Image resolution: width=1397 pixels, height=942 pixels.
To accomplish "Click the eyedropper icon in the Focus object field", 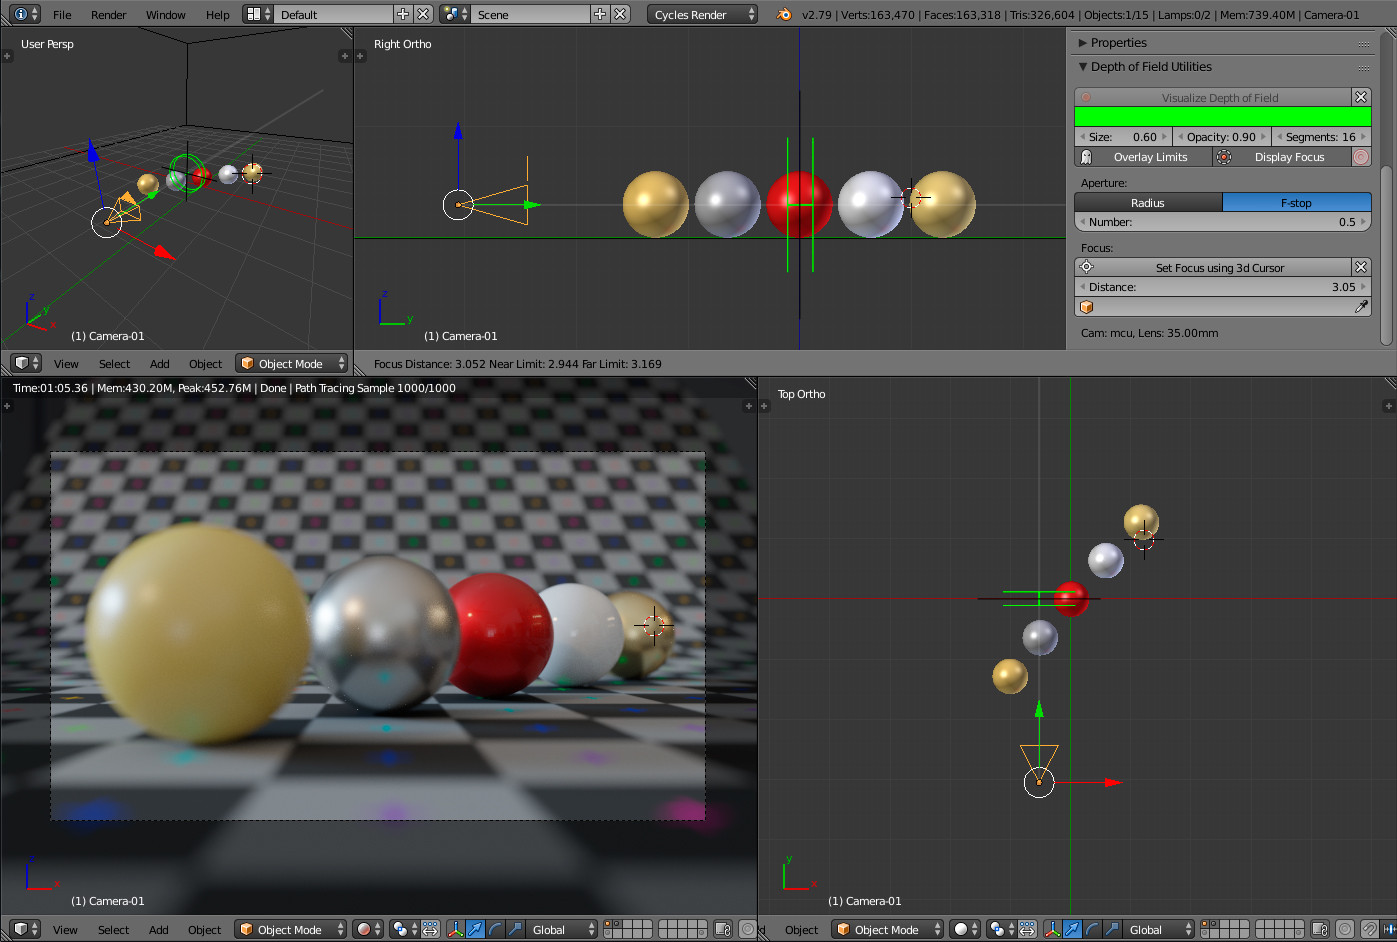I will click(x=1360, y=307).
